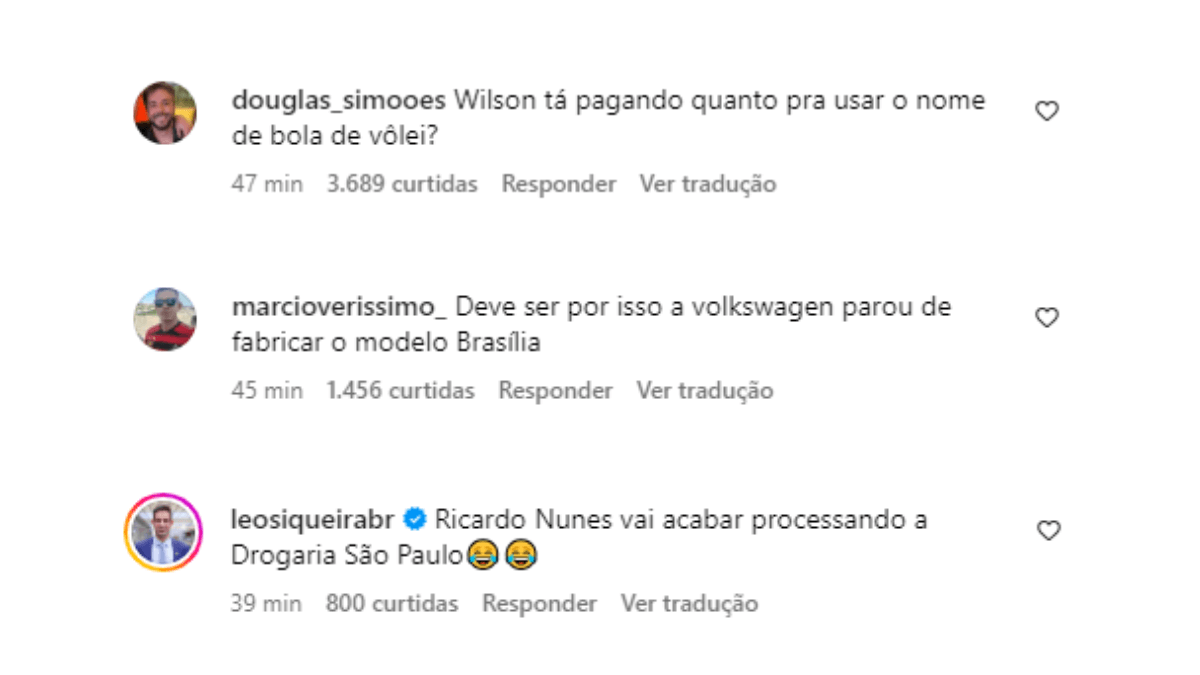Open the douglas_simooes username link
The height and width of the screenshot is (675, 1200).
(x=338, y=101)
